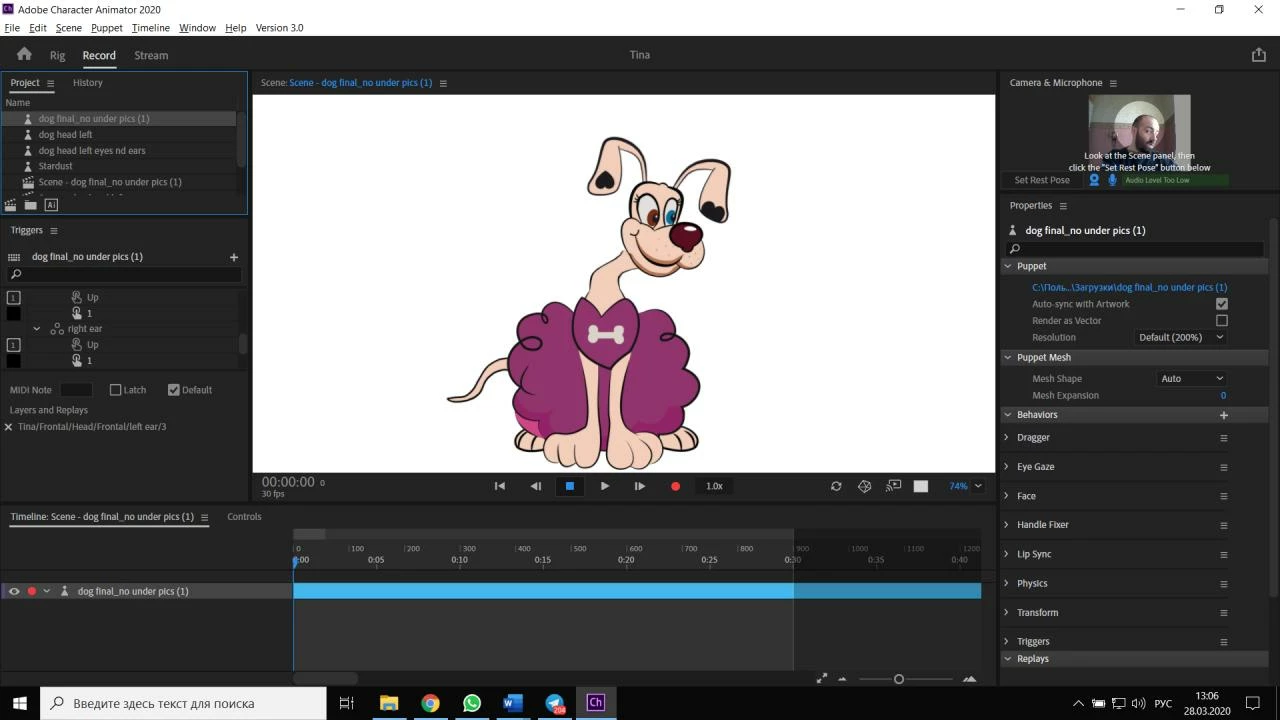The height and width of the screenshot is (720, 1280).
Task: Click the add trigger plus icon
Action: coord(234,257)
